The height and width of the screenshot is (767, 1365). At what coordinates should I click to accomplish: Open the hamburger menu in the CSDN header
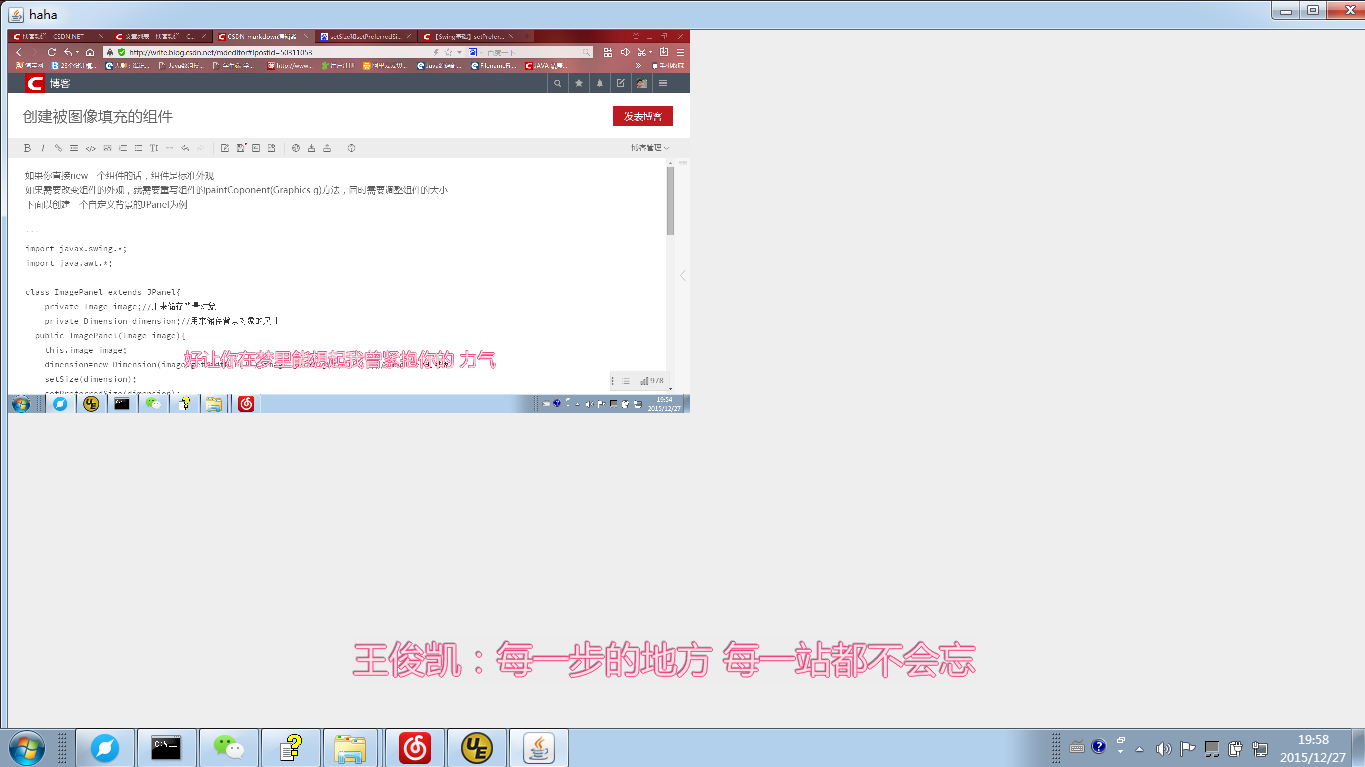pyautogui.click(x=662, y=83)
